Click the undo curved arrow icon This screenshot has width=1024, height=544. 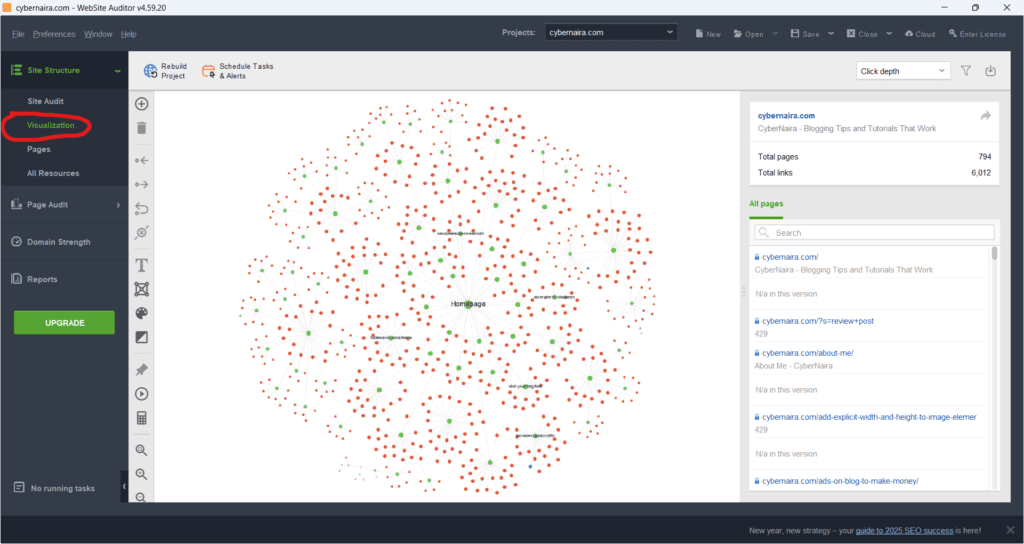pyautogui.click(x=141, y=208)
